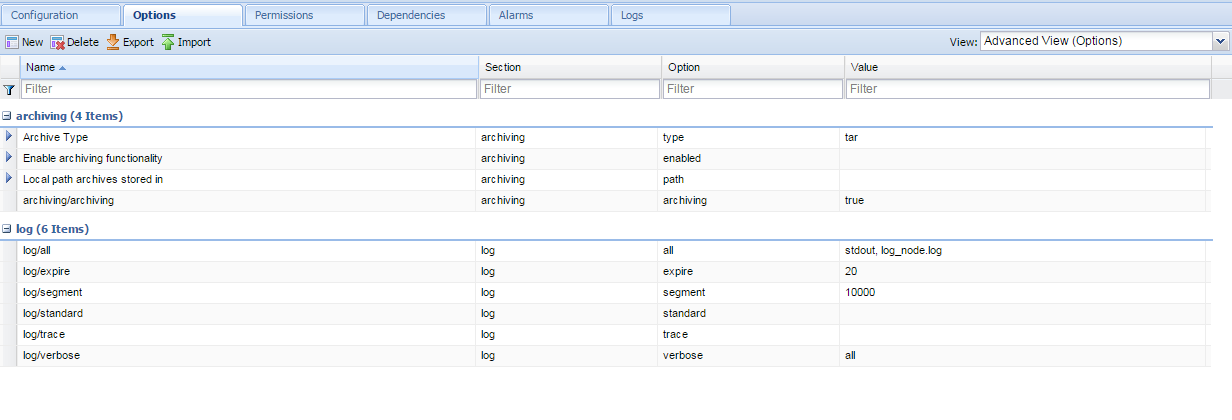Viewport: 1232px width, 420px height.
Task: Expand the Enable archiving functionality row
Action: 9,158
